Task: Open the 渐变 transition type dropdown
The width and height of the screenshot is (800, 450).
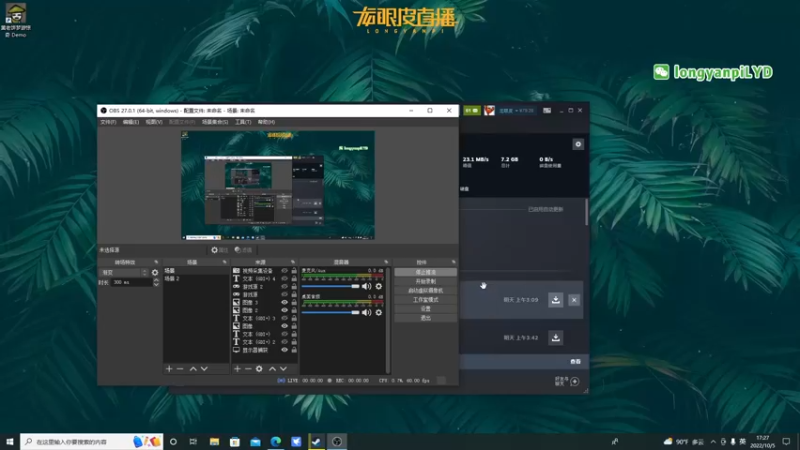Action: 124,272
